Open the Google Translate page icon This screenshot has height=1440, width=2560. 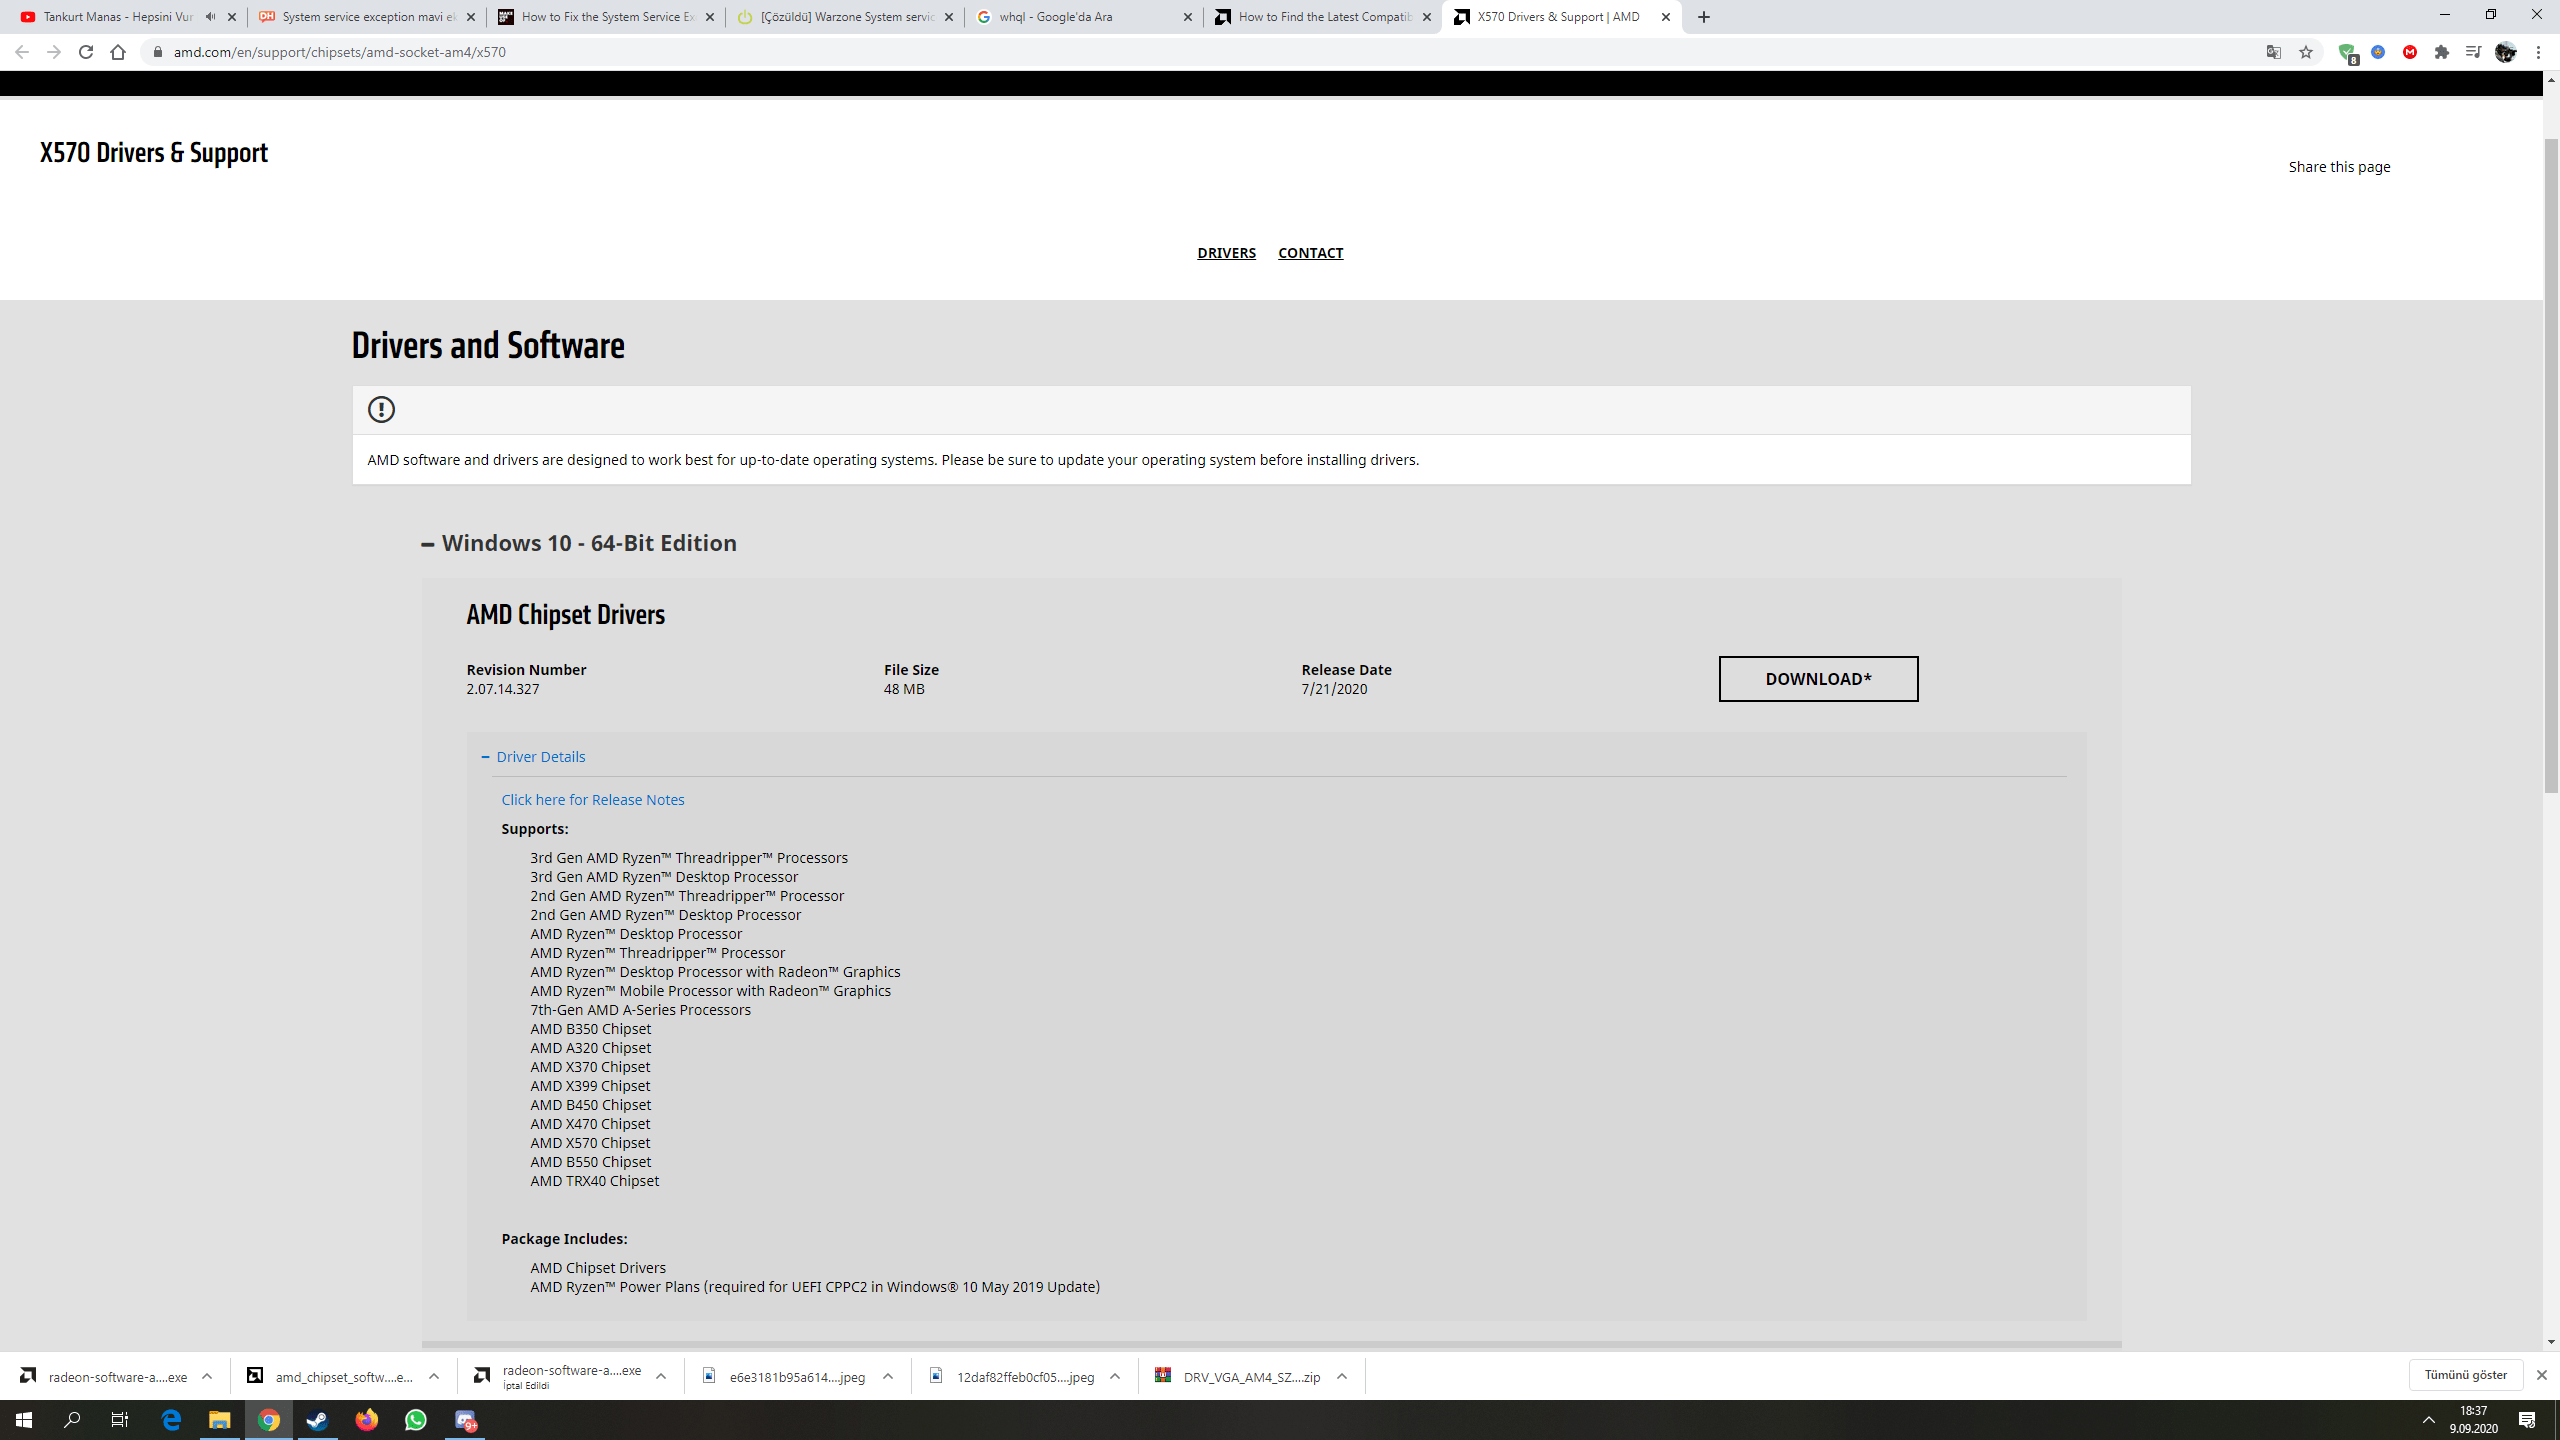pyautogui.click(x=2274, y=52)
